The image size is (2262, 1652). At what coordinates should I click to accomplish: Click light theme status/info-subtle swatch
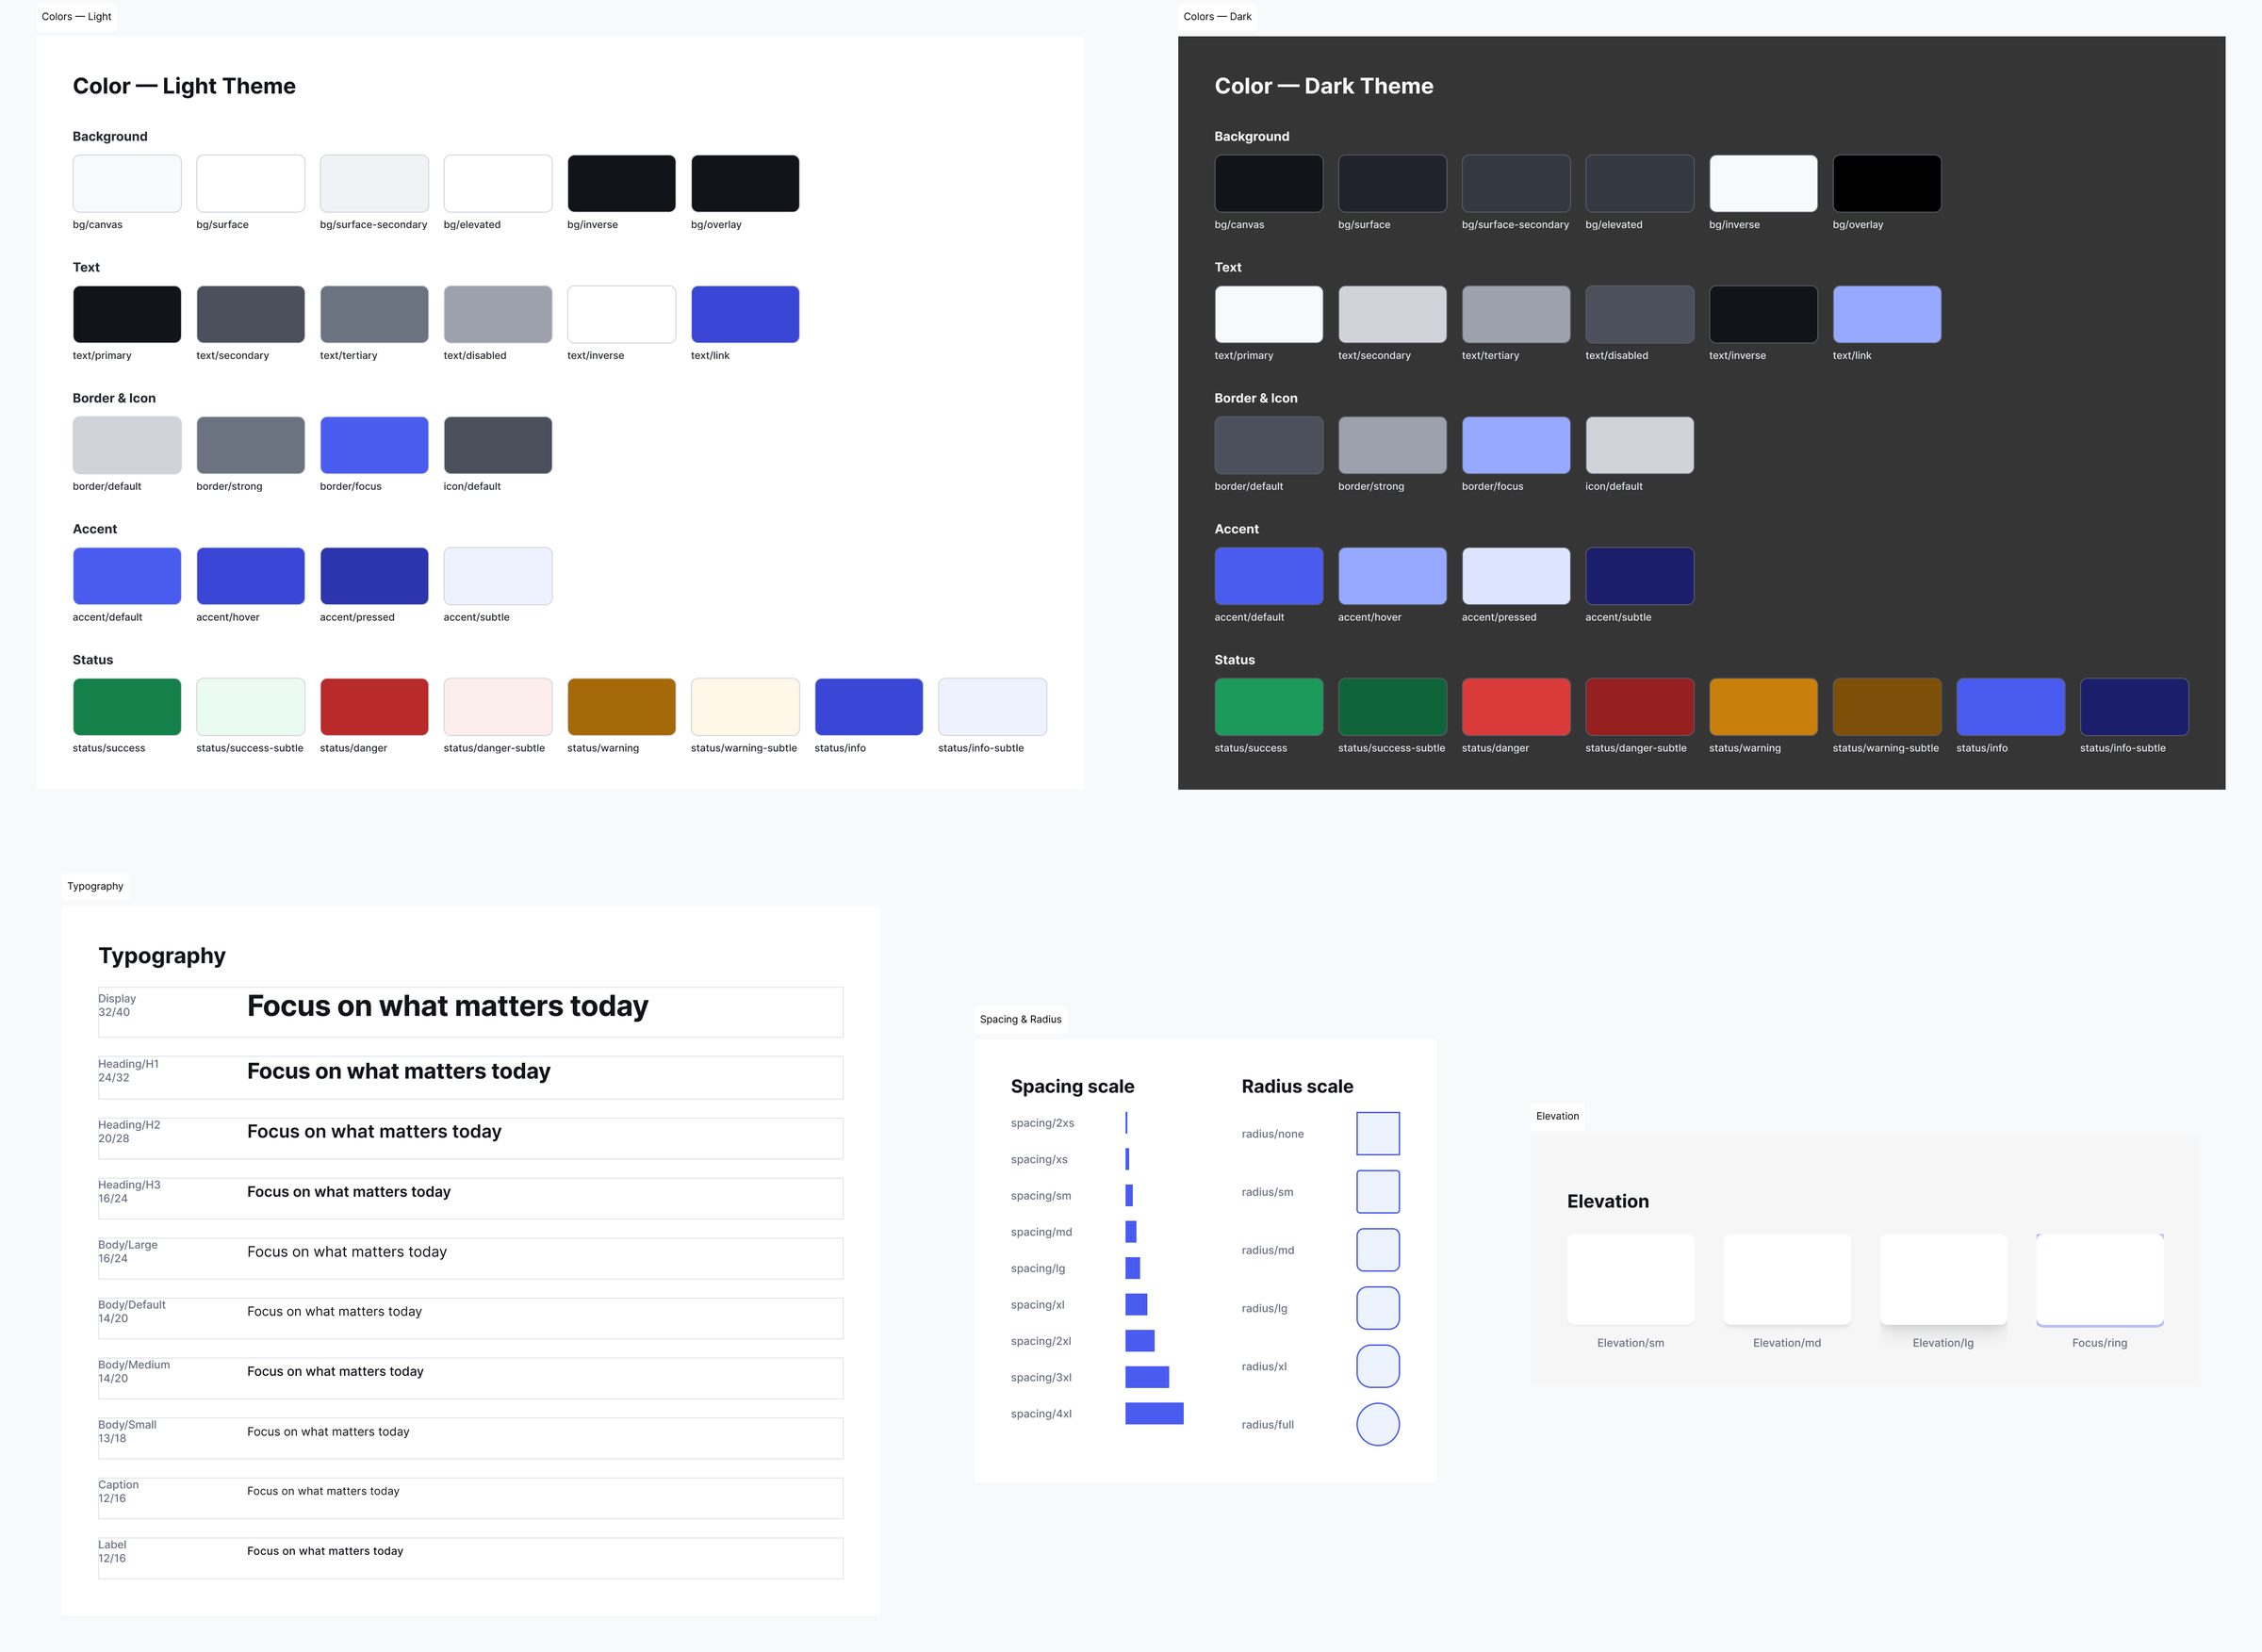tap(992, 707)
